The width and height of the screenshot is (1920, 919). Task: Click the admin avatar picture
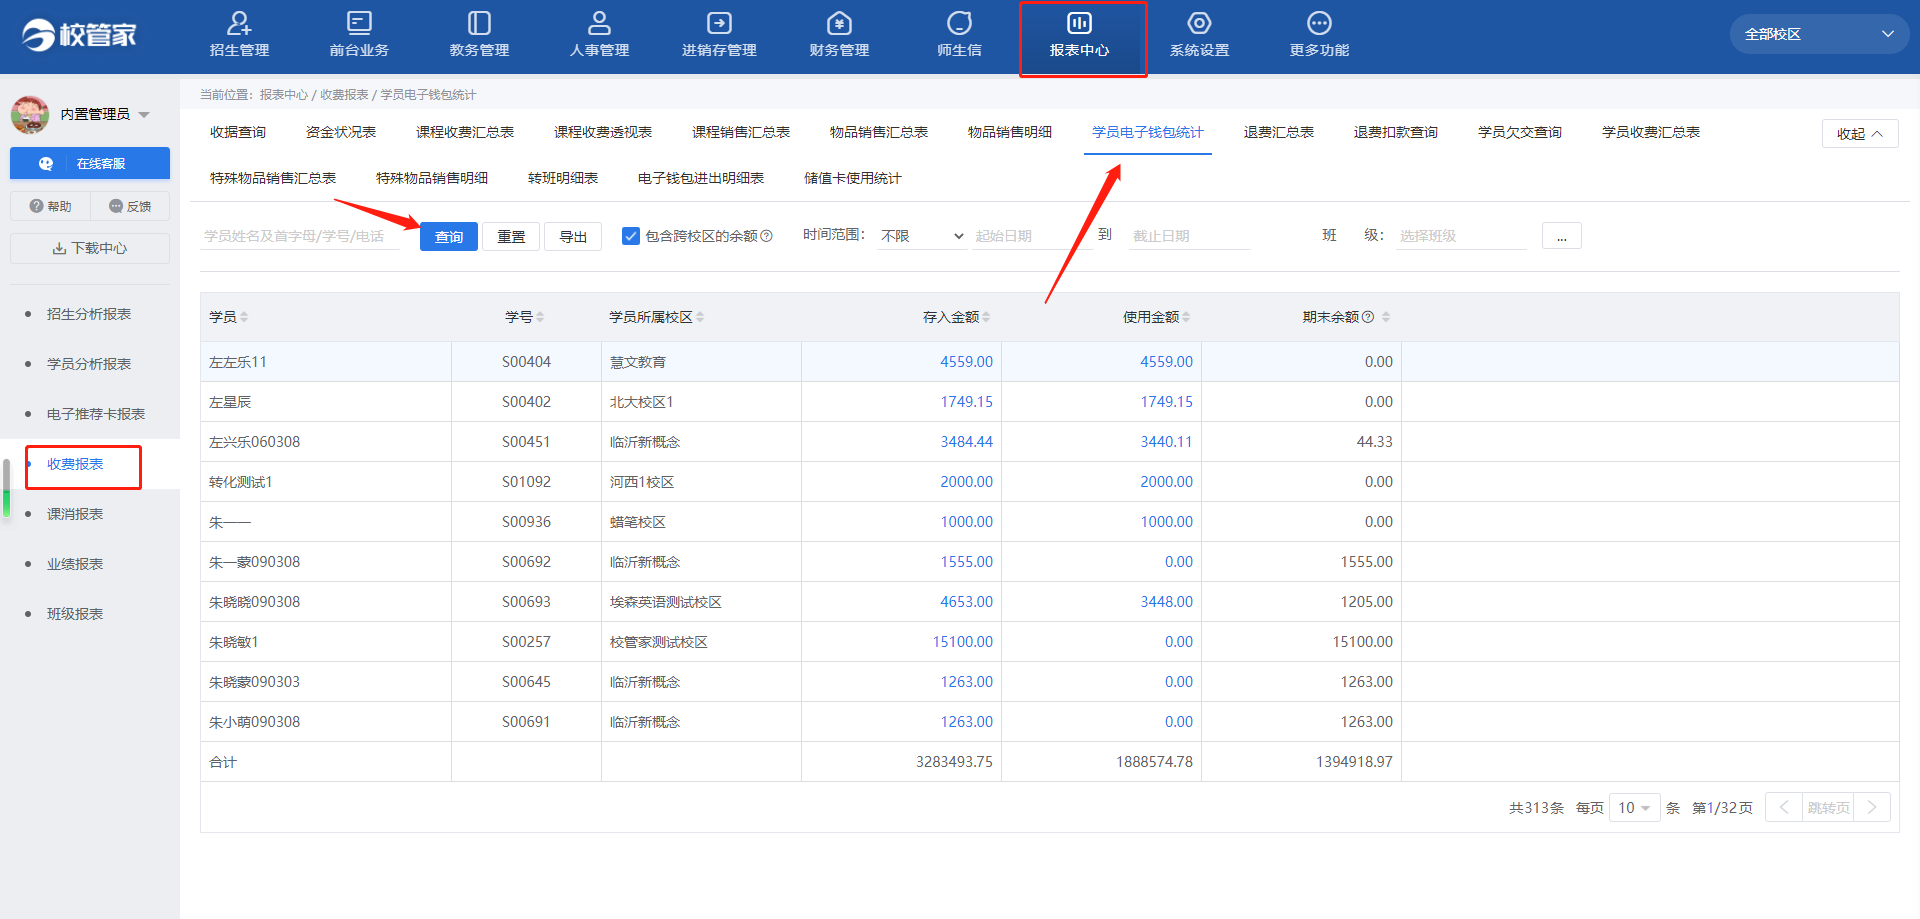[x=30, y=115]
